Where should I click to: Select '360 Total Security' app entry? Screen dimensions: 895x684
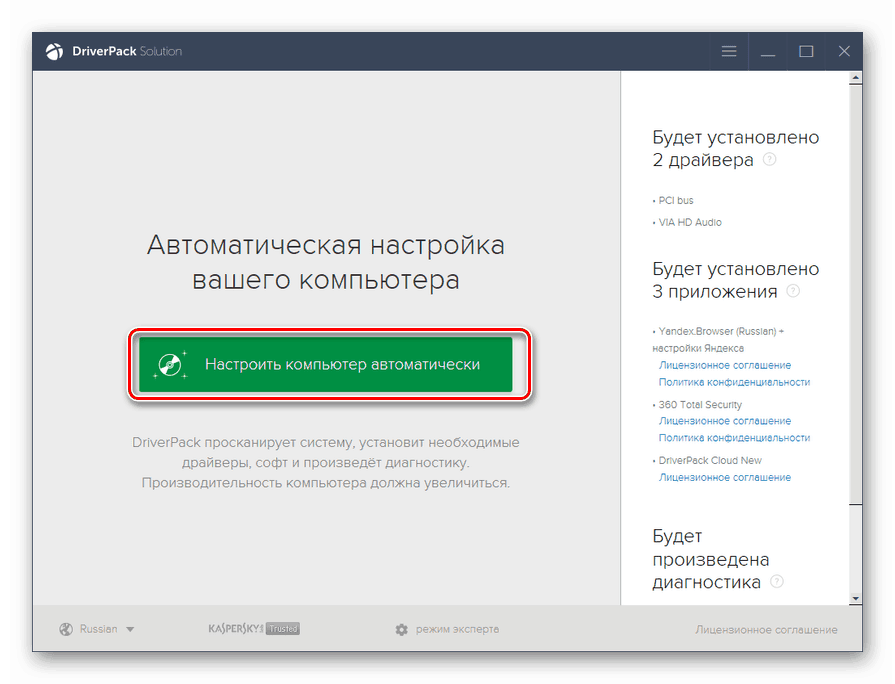coord(700,405)
